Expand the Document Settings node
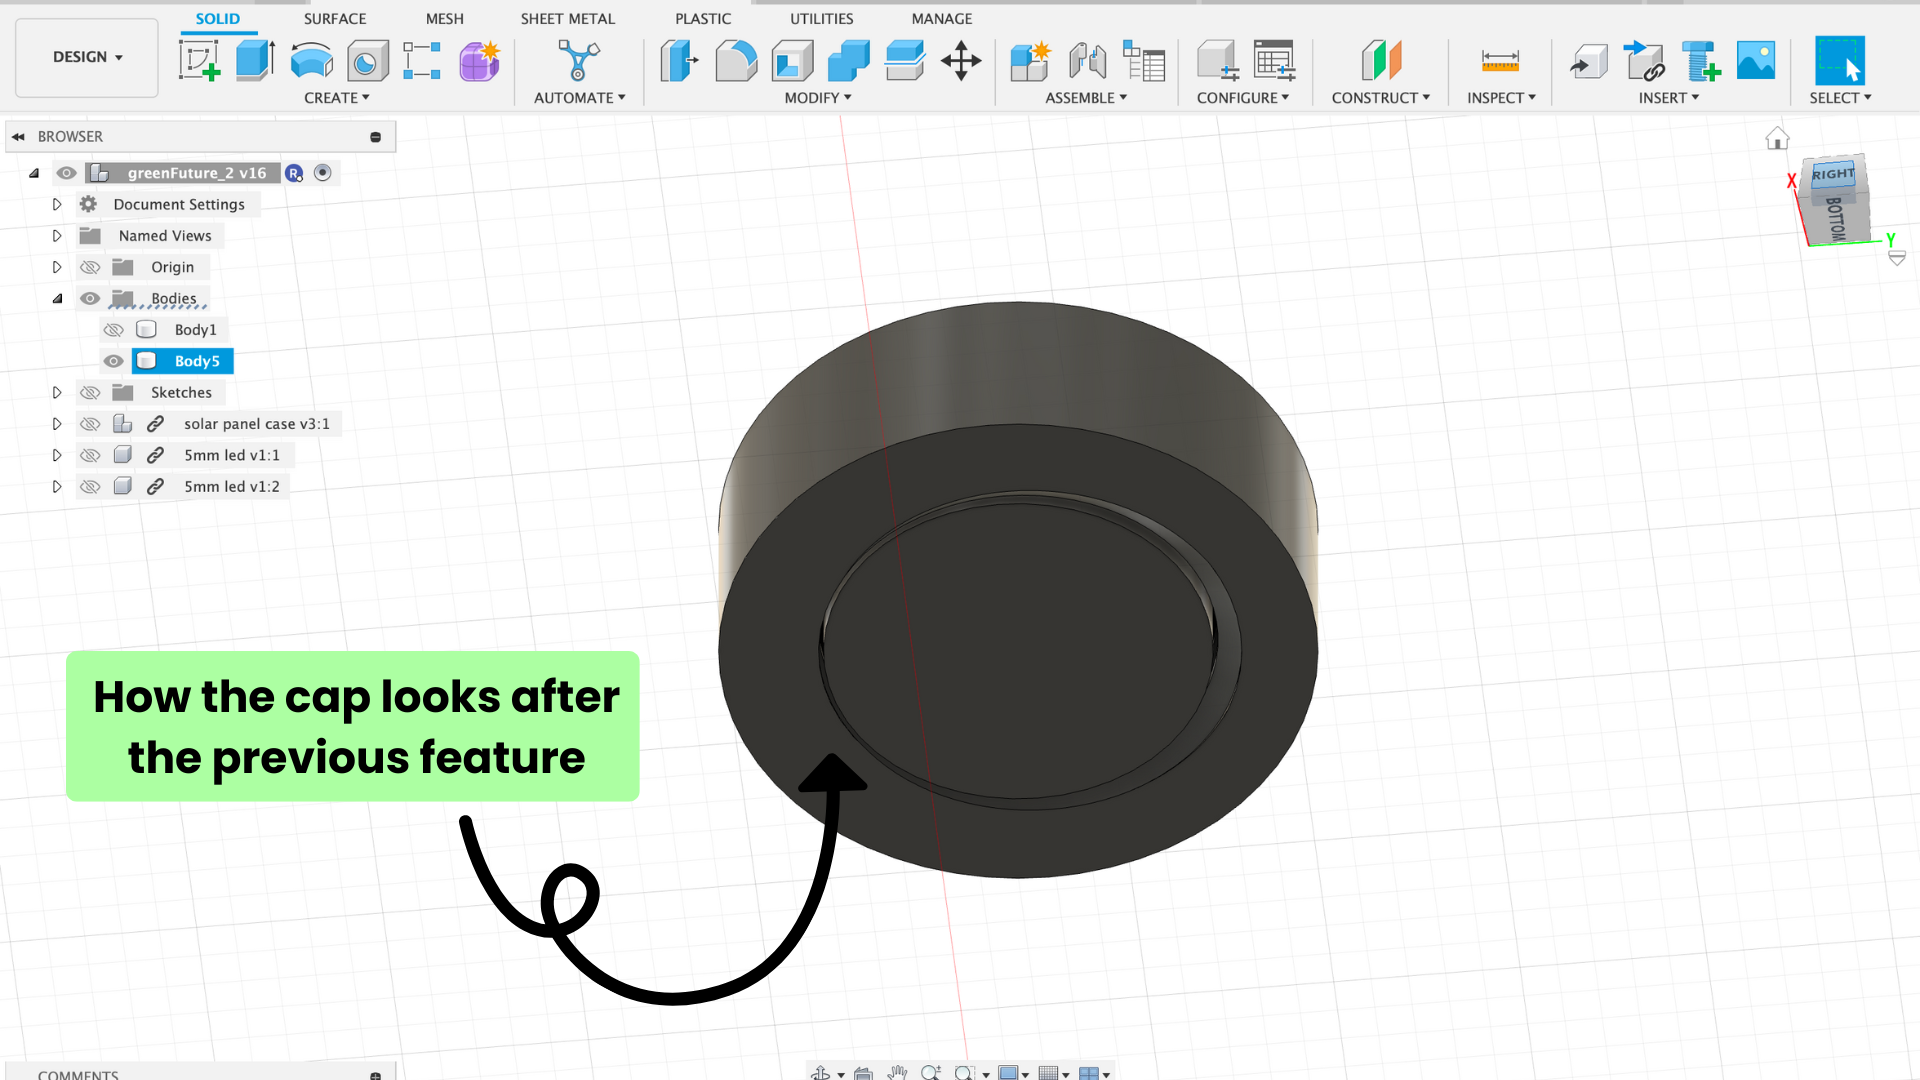This screenshot has height=1080, width=1920. (57, 204)
